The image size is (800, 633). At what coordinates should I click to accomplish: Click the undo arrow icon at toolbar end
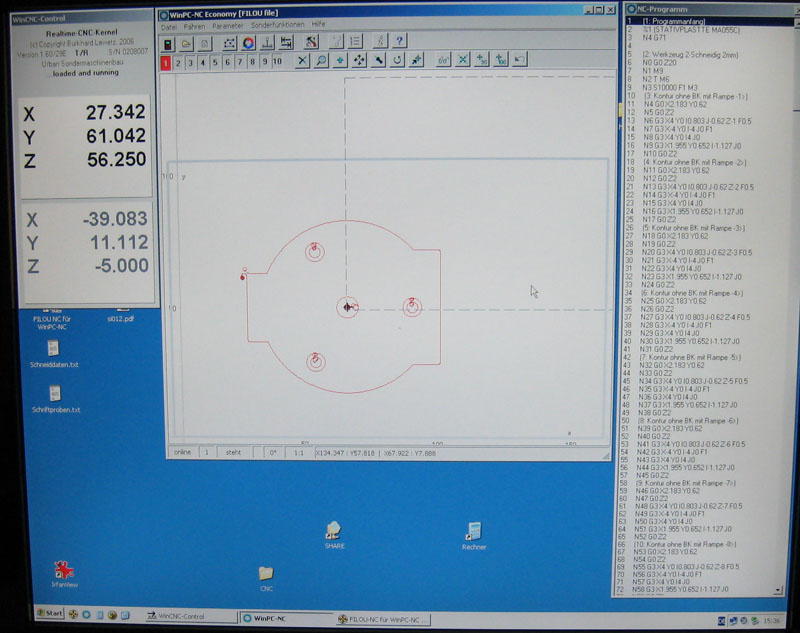coord(520,61)
